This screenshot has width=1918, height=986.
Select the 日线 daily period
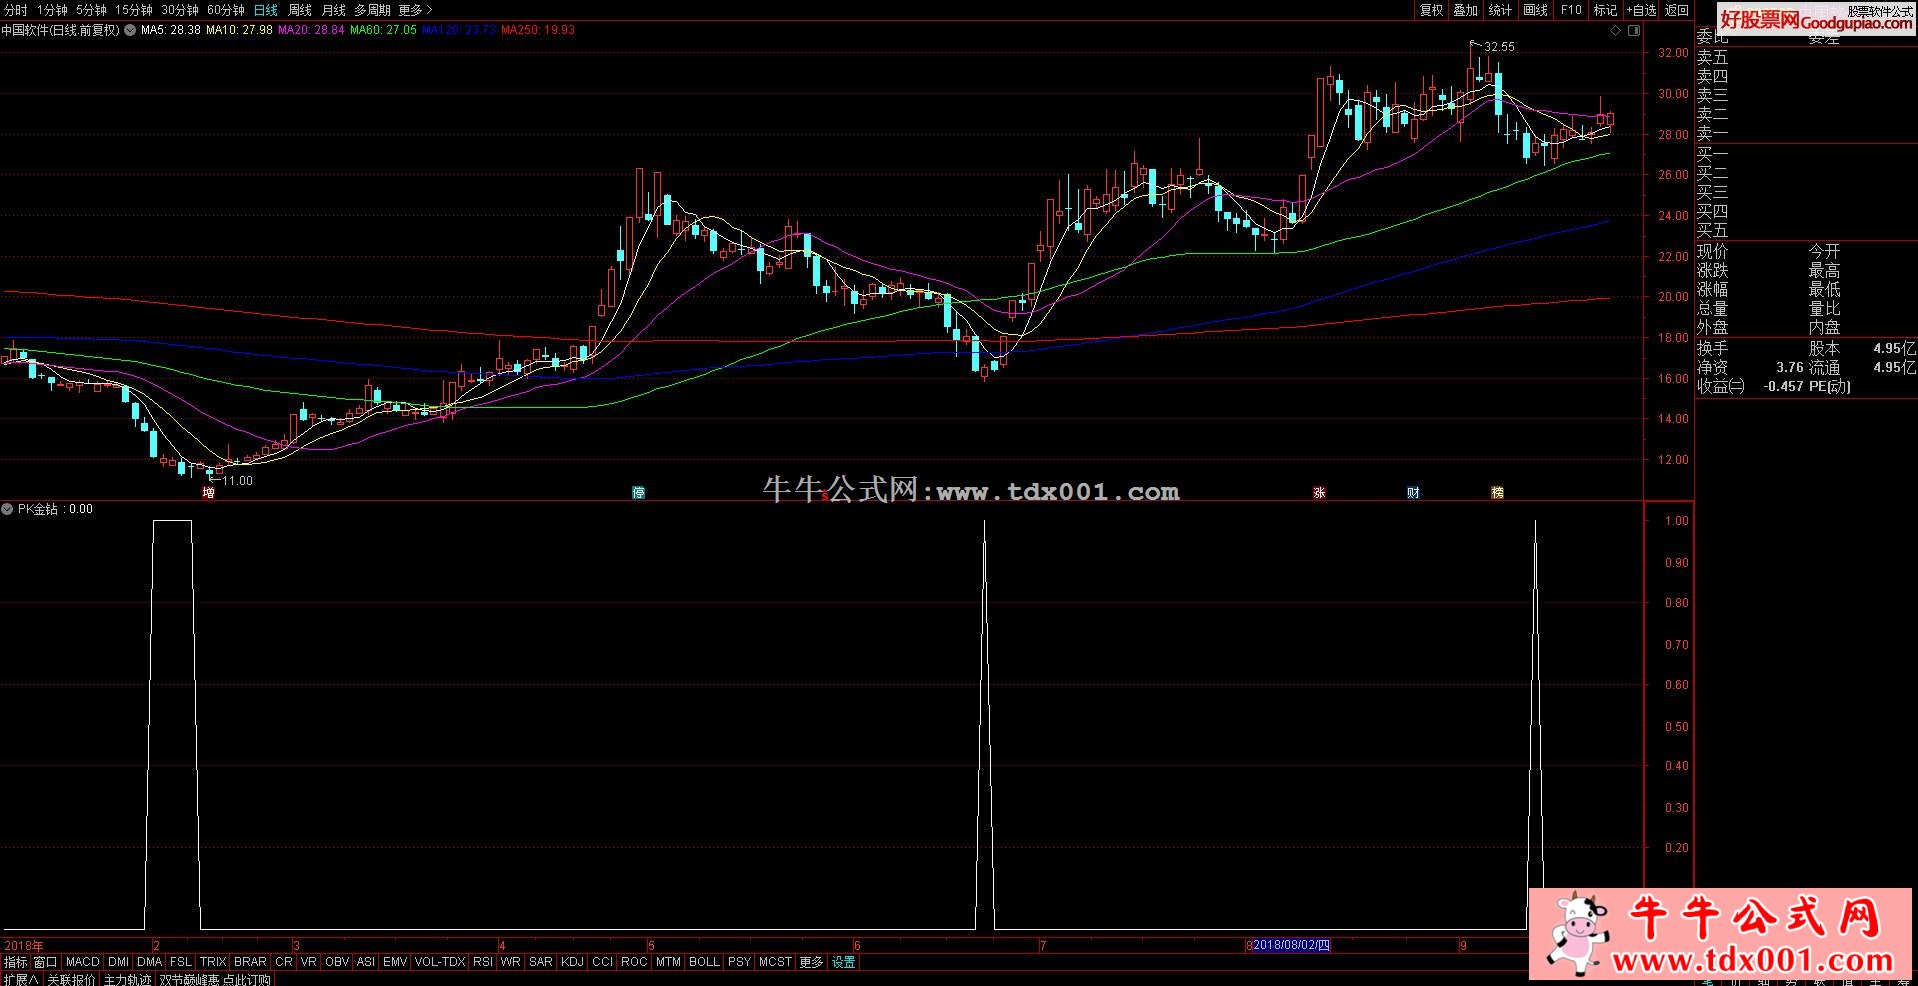pyautogui.click(x=266, y=10)
